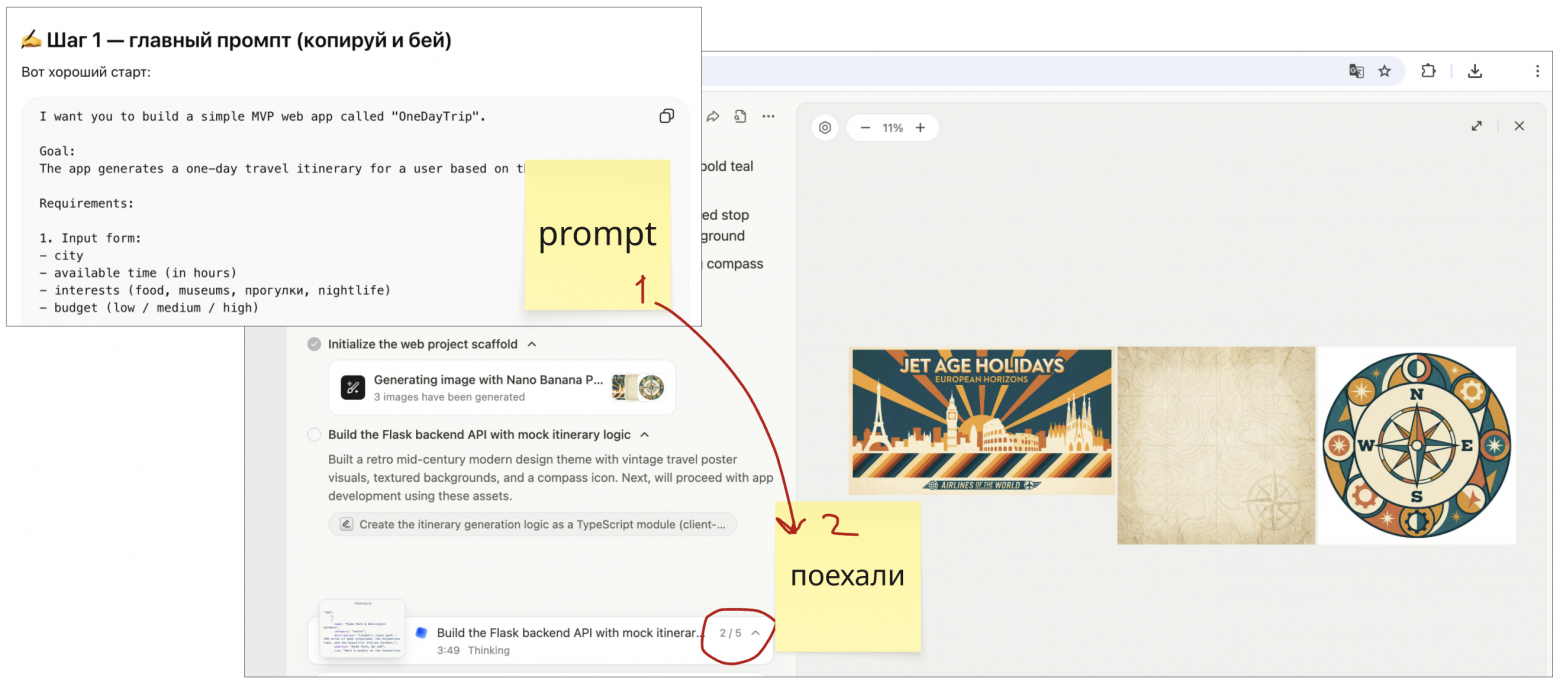Click code line '- available time (in hours)'
Image resolution: width=1560 pixels, height=686 pixels.
tap(138, 273)
